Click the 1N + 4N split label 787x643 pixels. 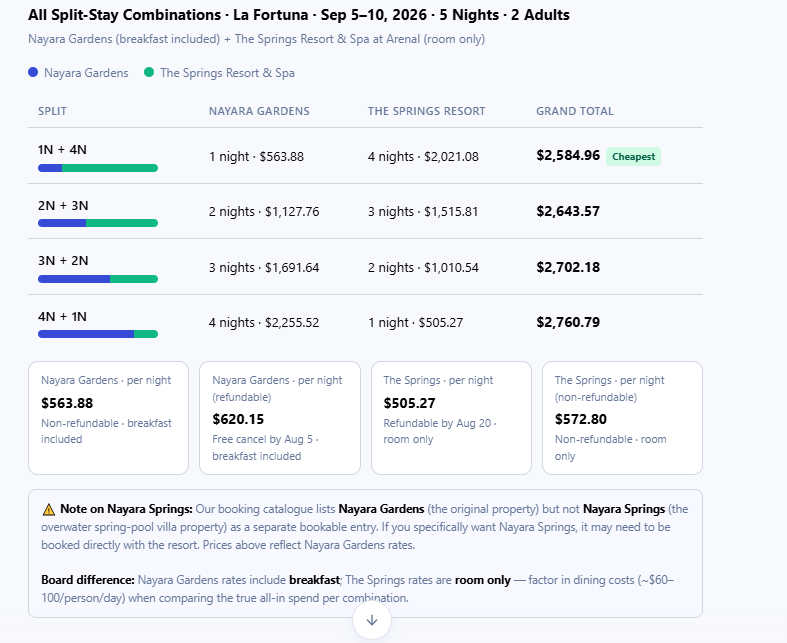point(62,150)
